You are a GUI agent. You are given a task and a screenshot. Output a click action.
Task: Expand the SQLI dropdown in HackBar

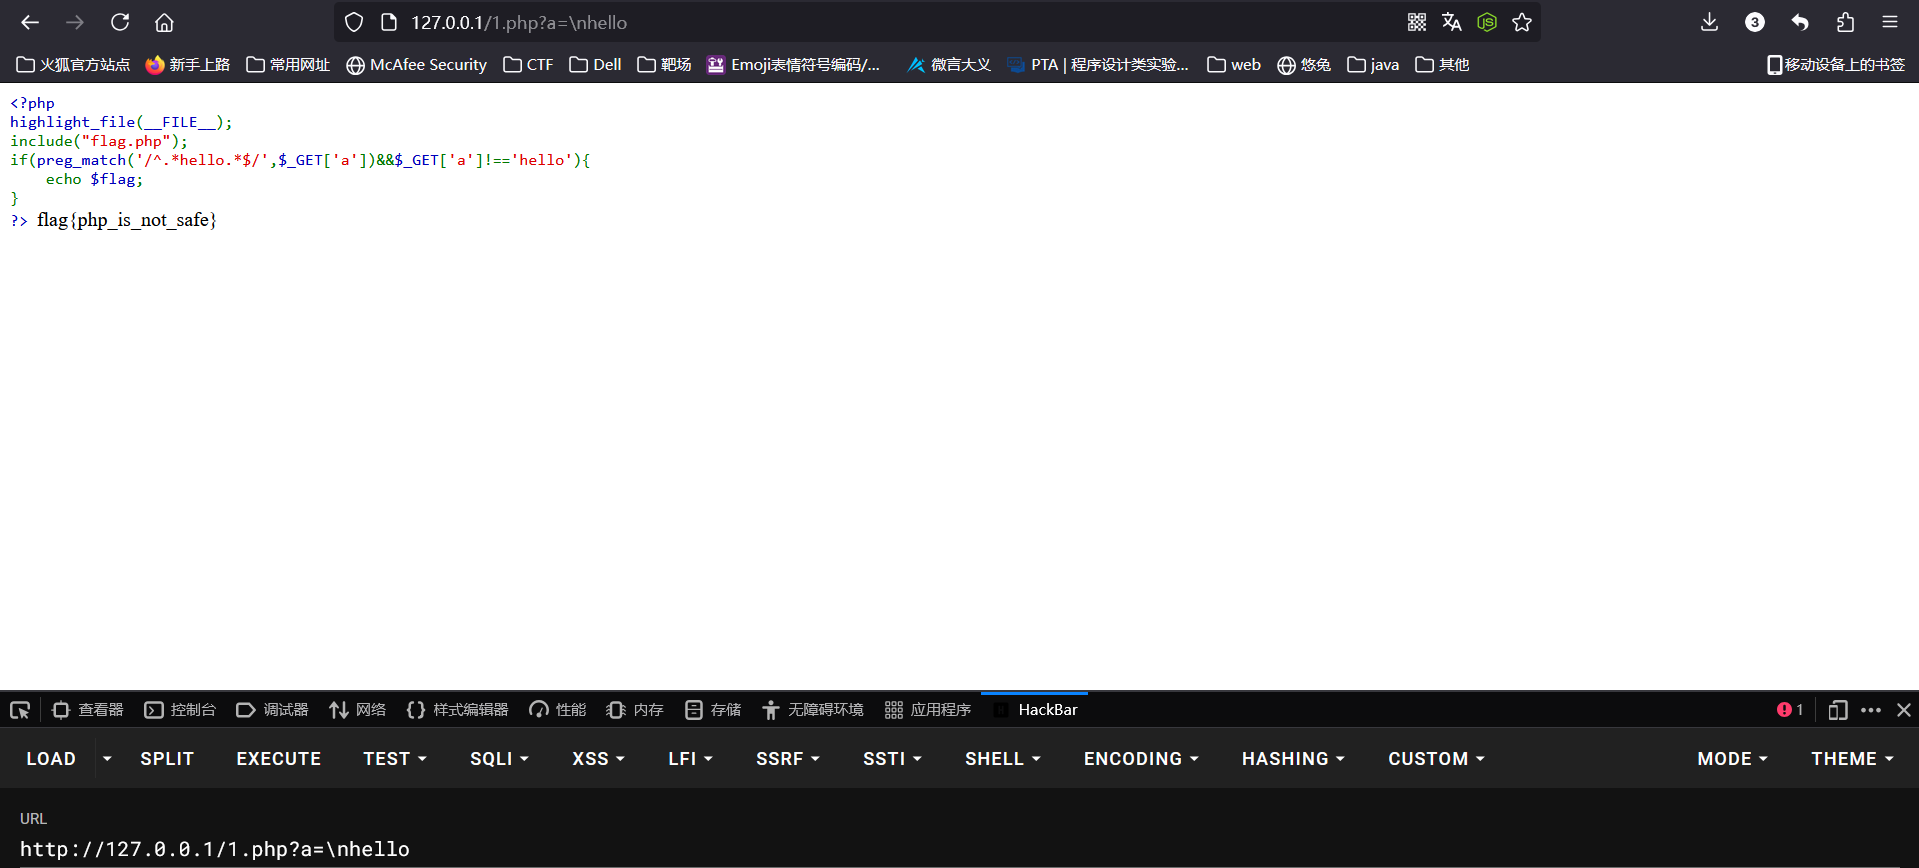(x=499, y=759)
